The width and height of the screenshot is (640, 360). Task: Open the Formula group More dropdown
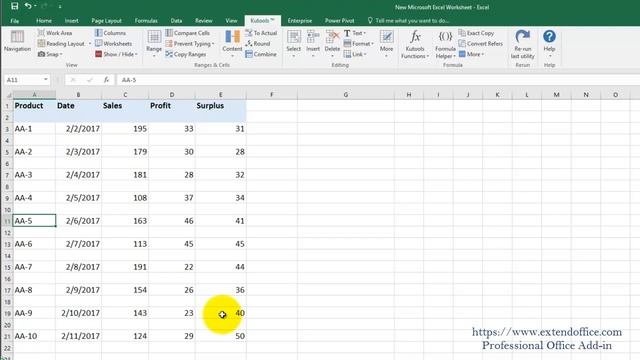471,54
